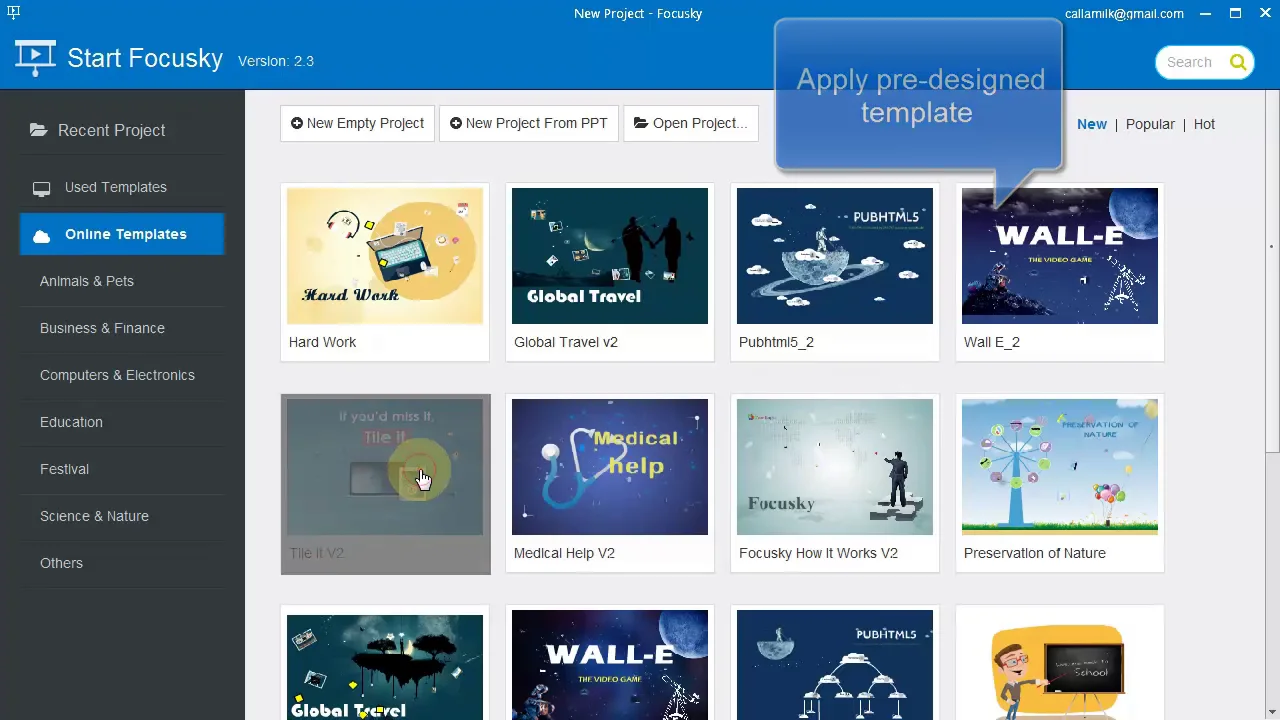
Task: Select Focusky How It Works V2 thumbnail
Action: 835,467
